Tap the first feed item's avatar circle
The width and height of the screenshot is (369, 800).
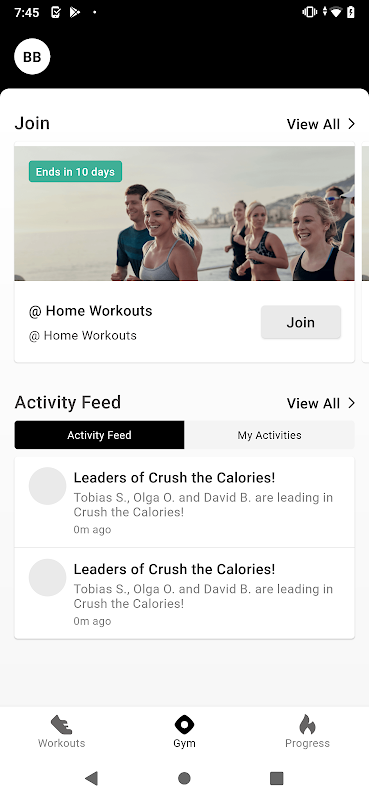click(47, 486)
